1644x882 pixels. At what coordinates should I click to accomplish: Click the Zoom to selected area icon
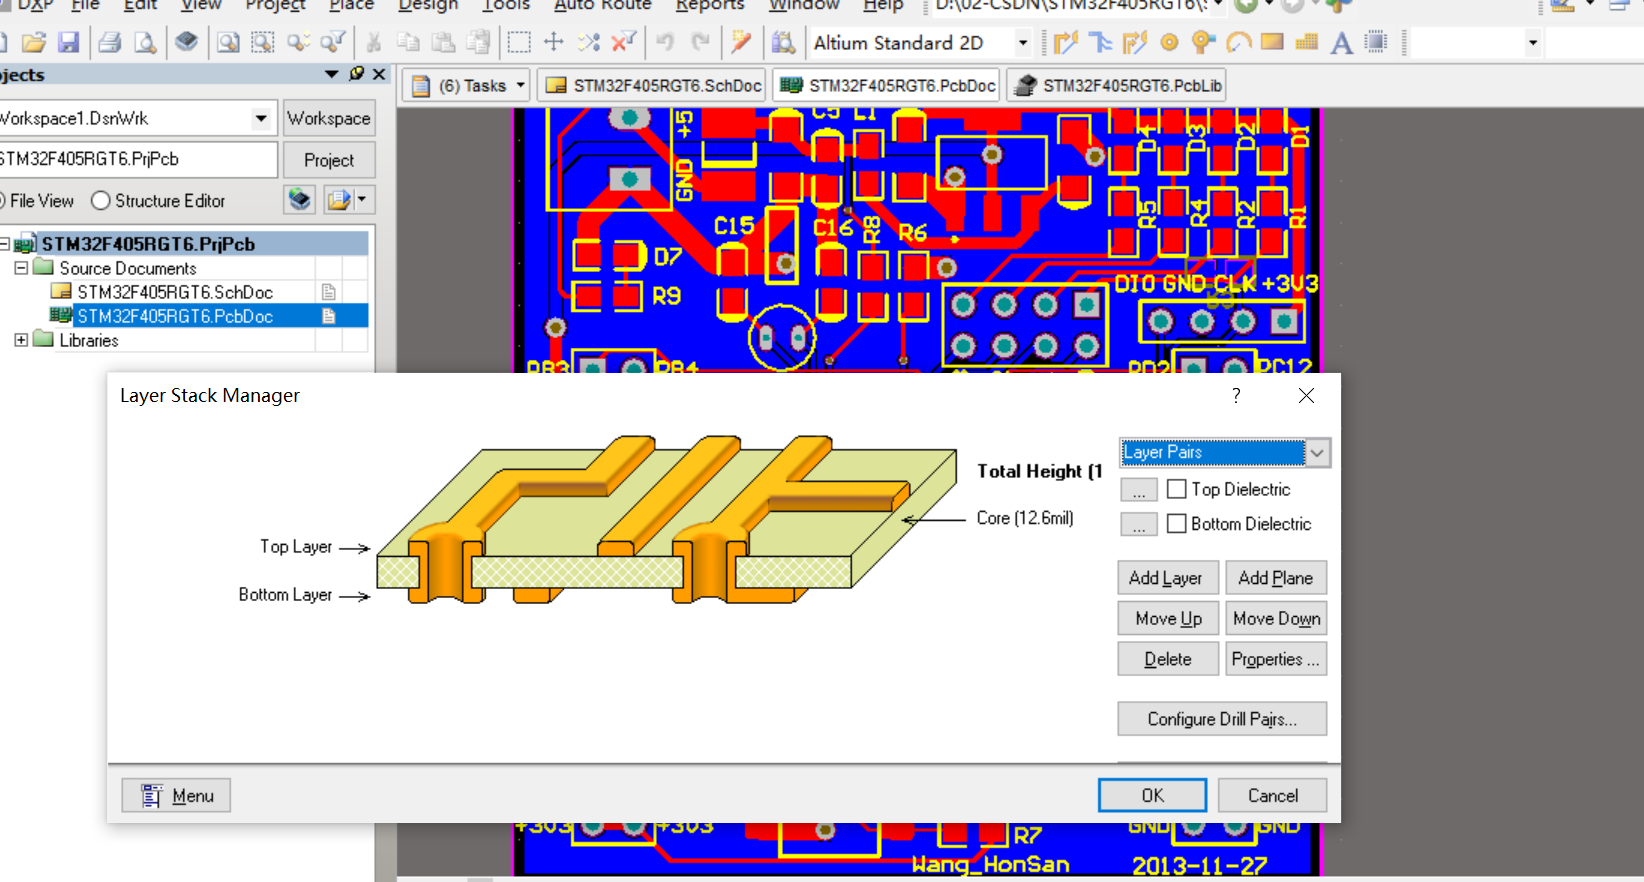point(262,42)
